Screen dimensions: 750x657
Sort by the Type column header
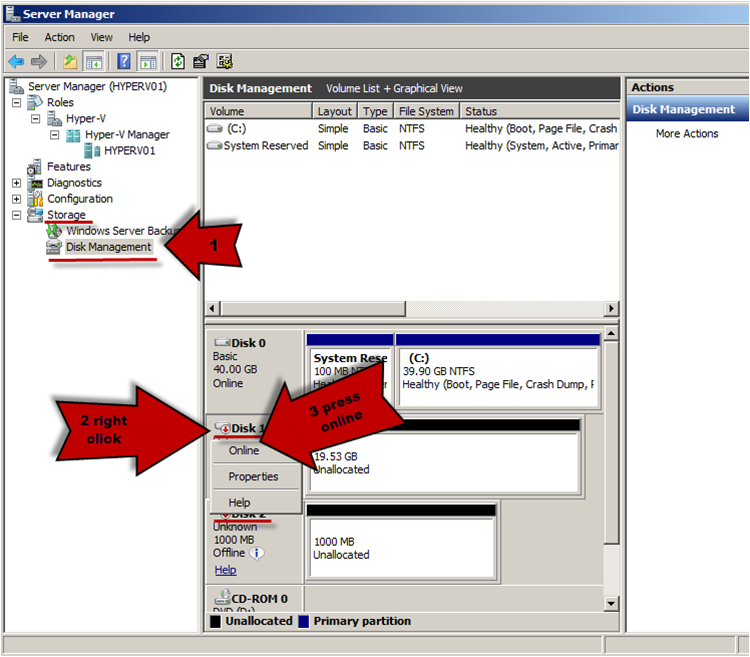point(375,111)
